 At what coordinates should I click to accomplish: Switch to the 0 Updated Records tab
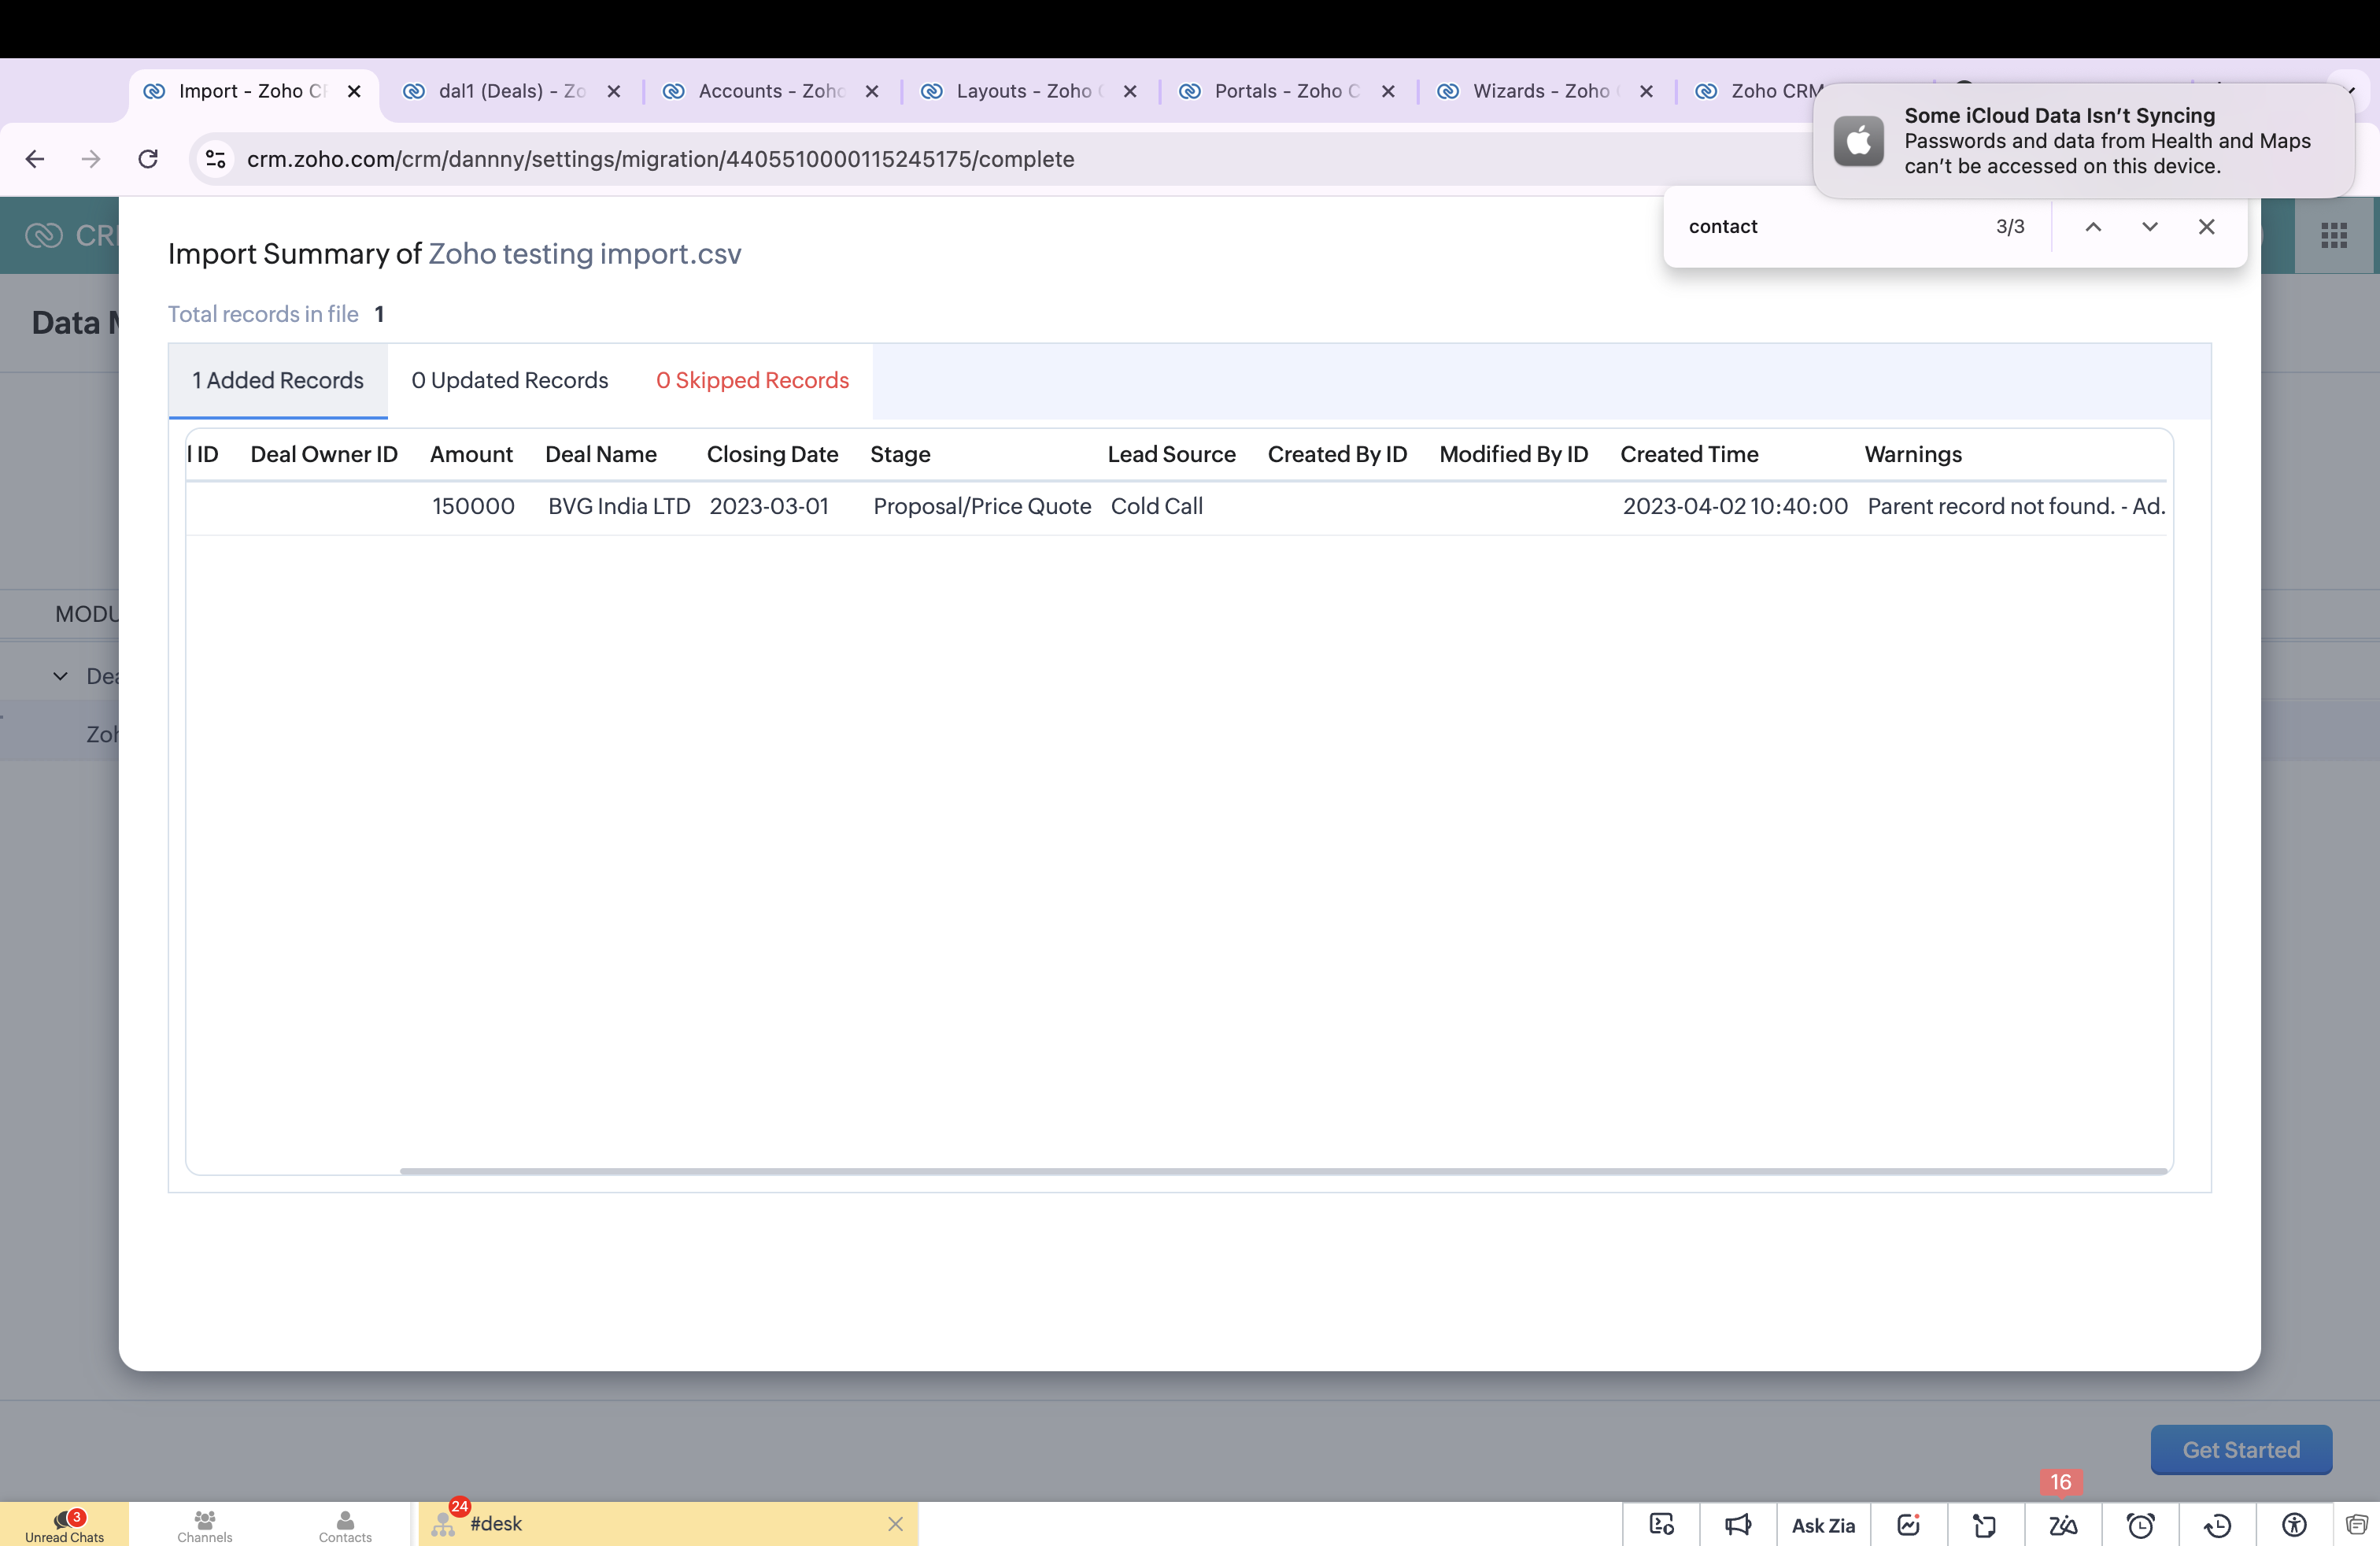tap(510, 380)
